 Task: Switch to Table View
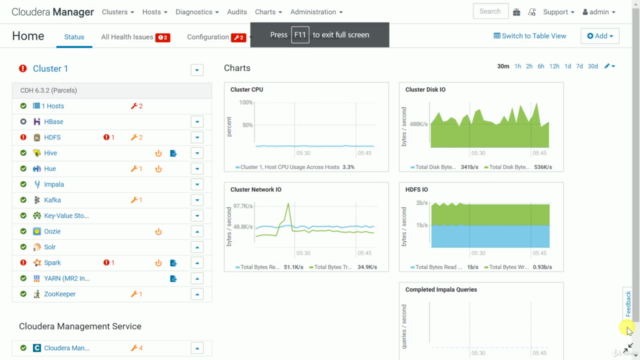[x=530, y=36]
